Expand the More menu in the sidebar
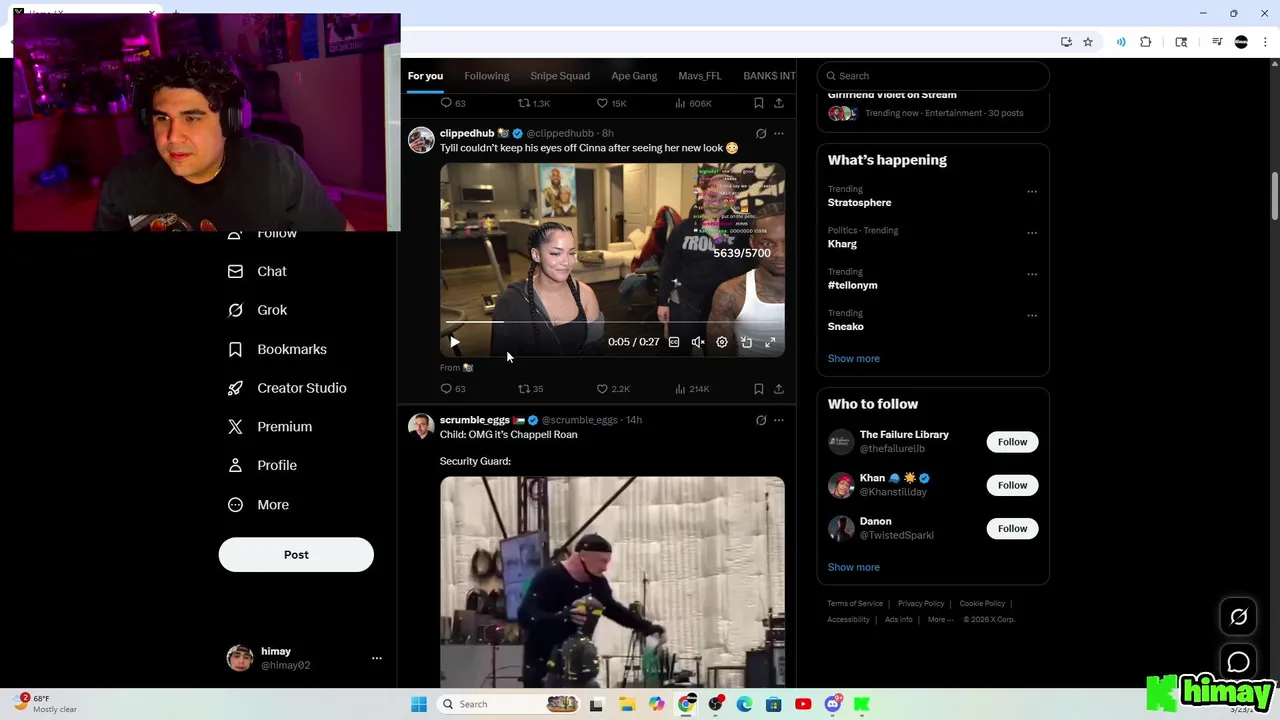This screenshot has height=720, width=1280. pos(258,505)
